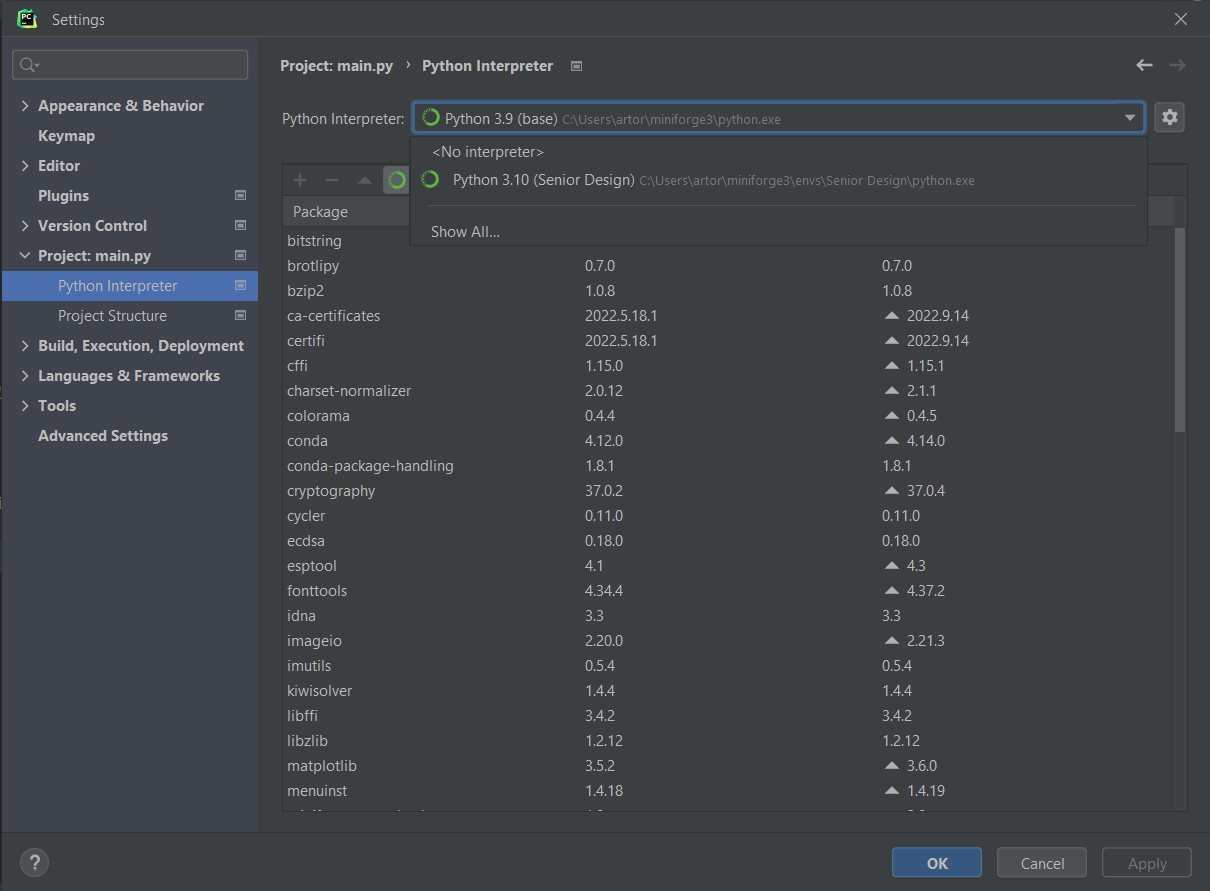This screenshot has height=891, width=1210.
Task: Select the menuinst package row
Action: 728,791
